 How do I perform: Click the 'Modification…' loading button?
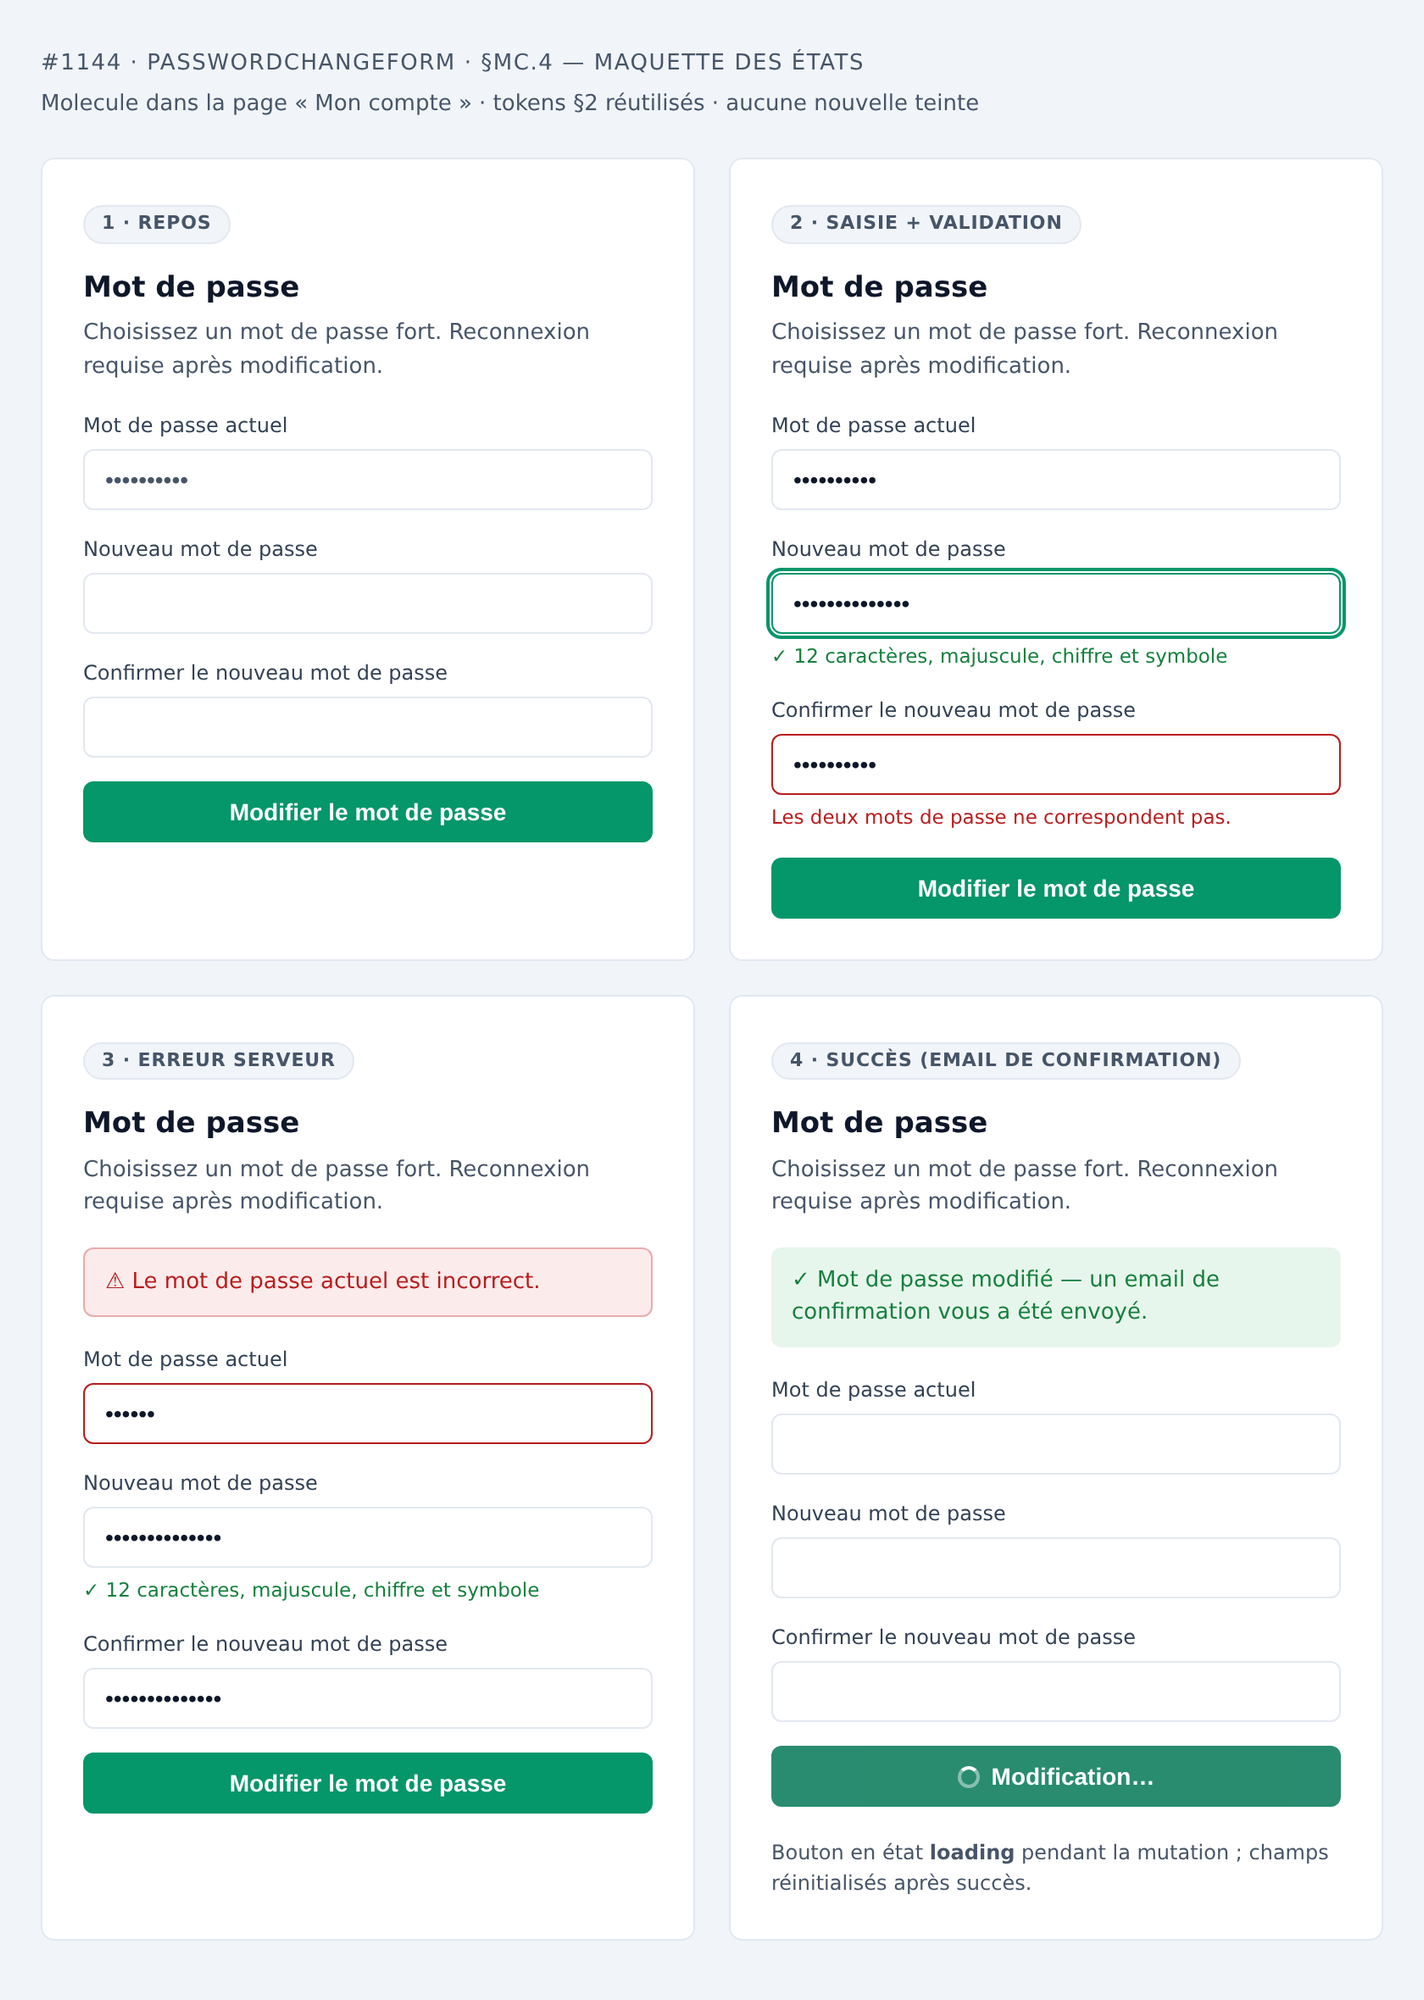1056,1777
